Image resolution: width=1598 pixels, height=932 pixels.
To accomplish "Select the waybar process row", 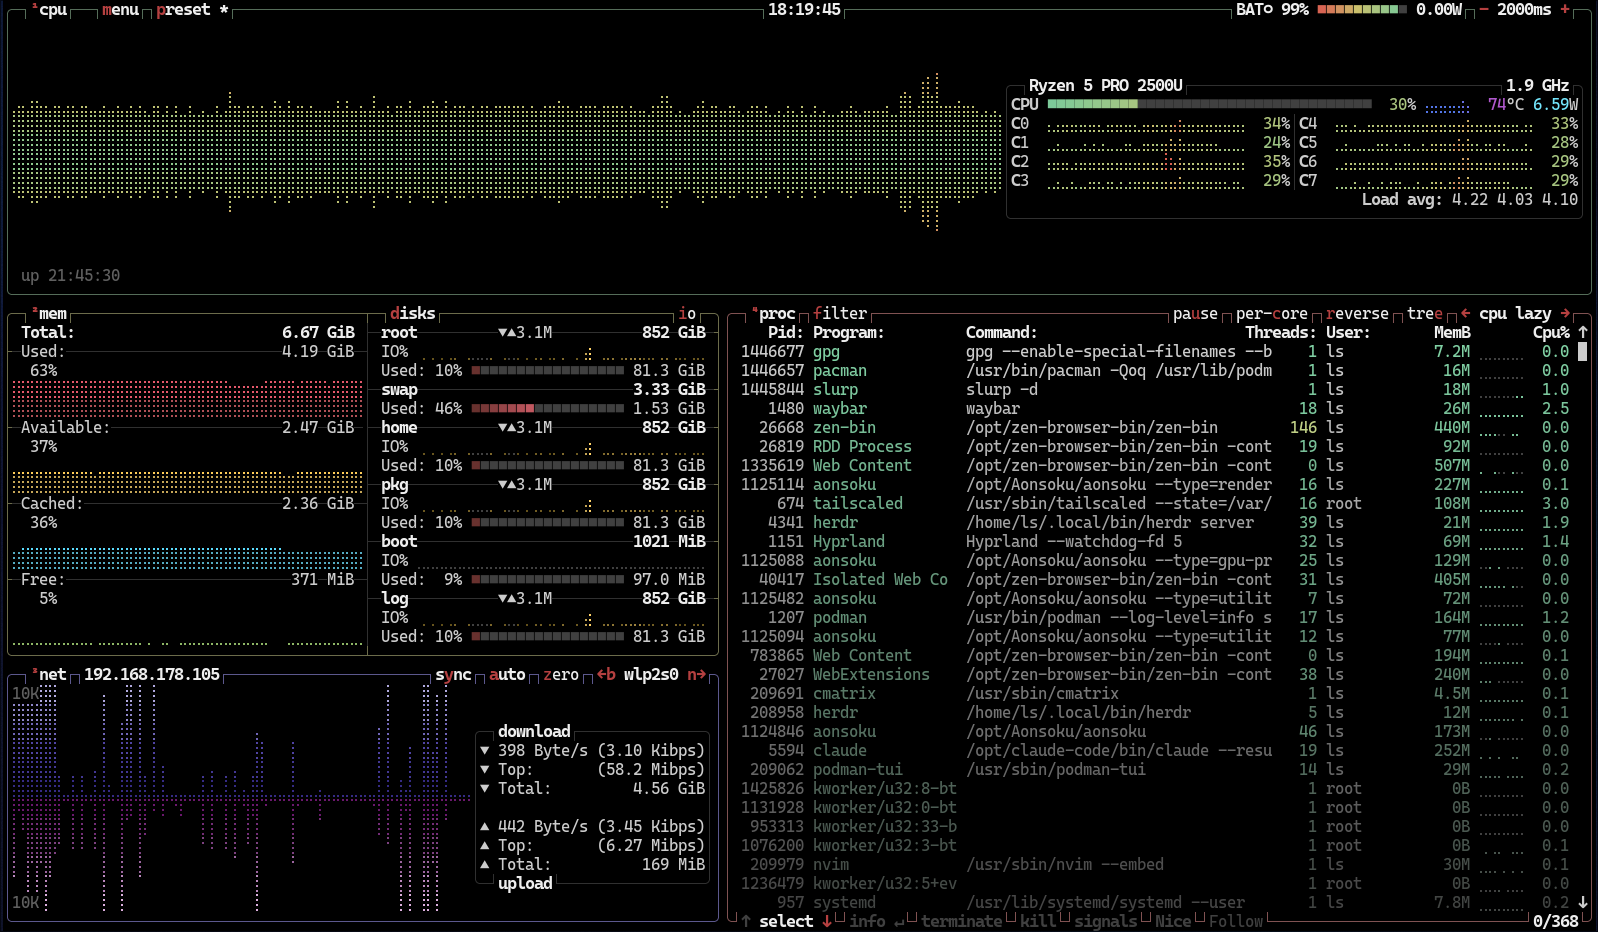I will (1155, 408).
